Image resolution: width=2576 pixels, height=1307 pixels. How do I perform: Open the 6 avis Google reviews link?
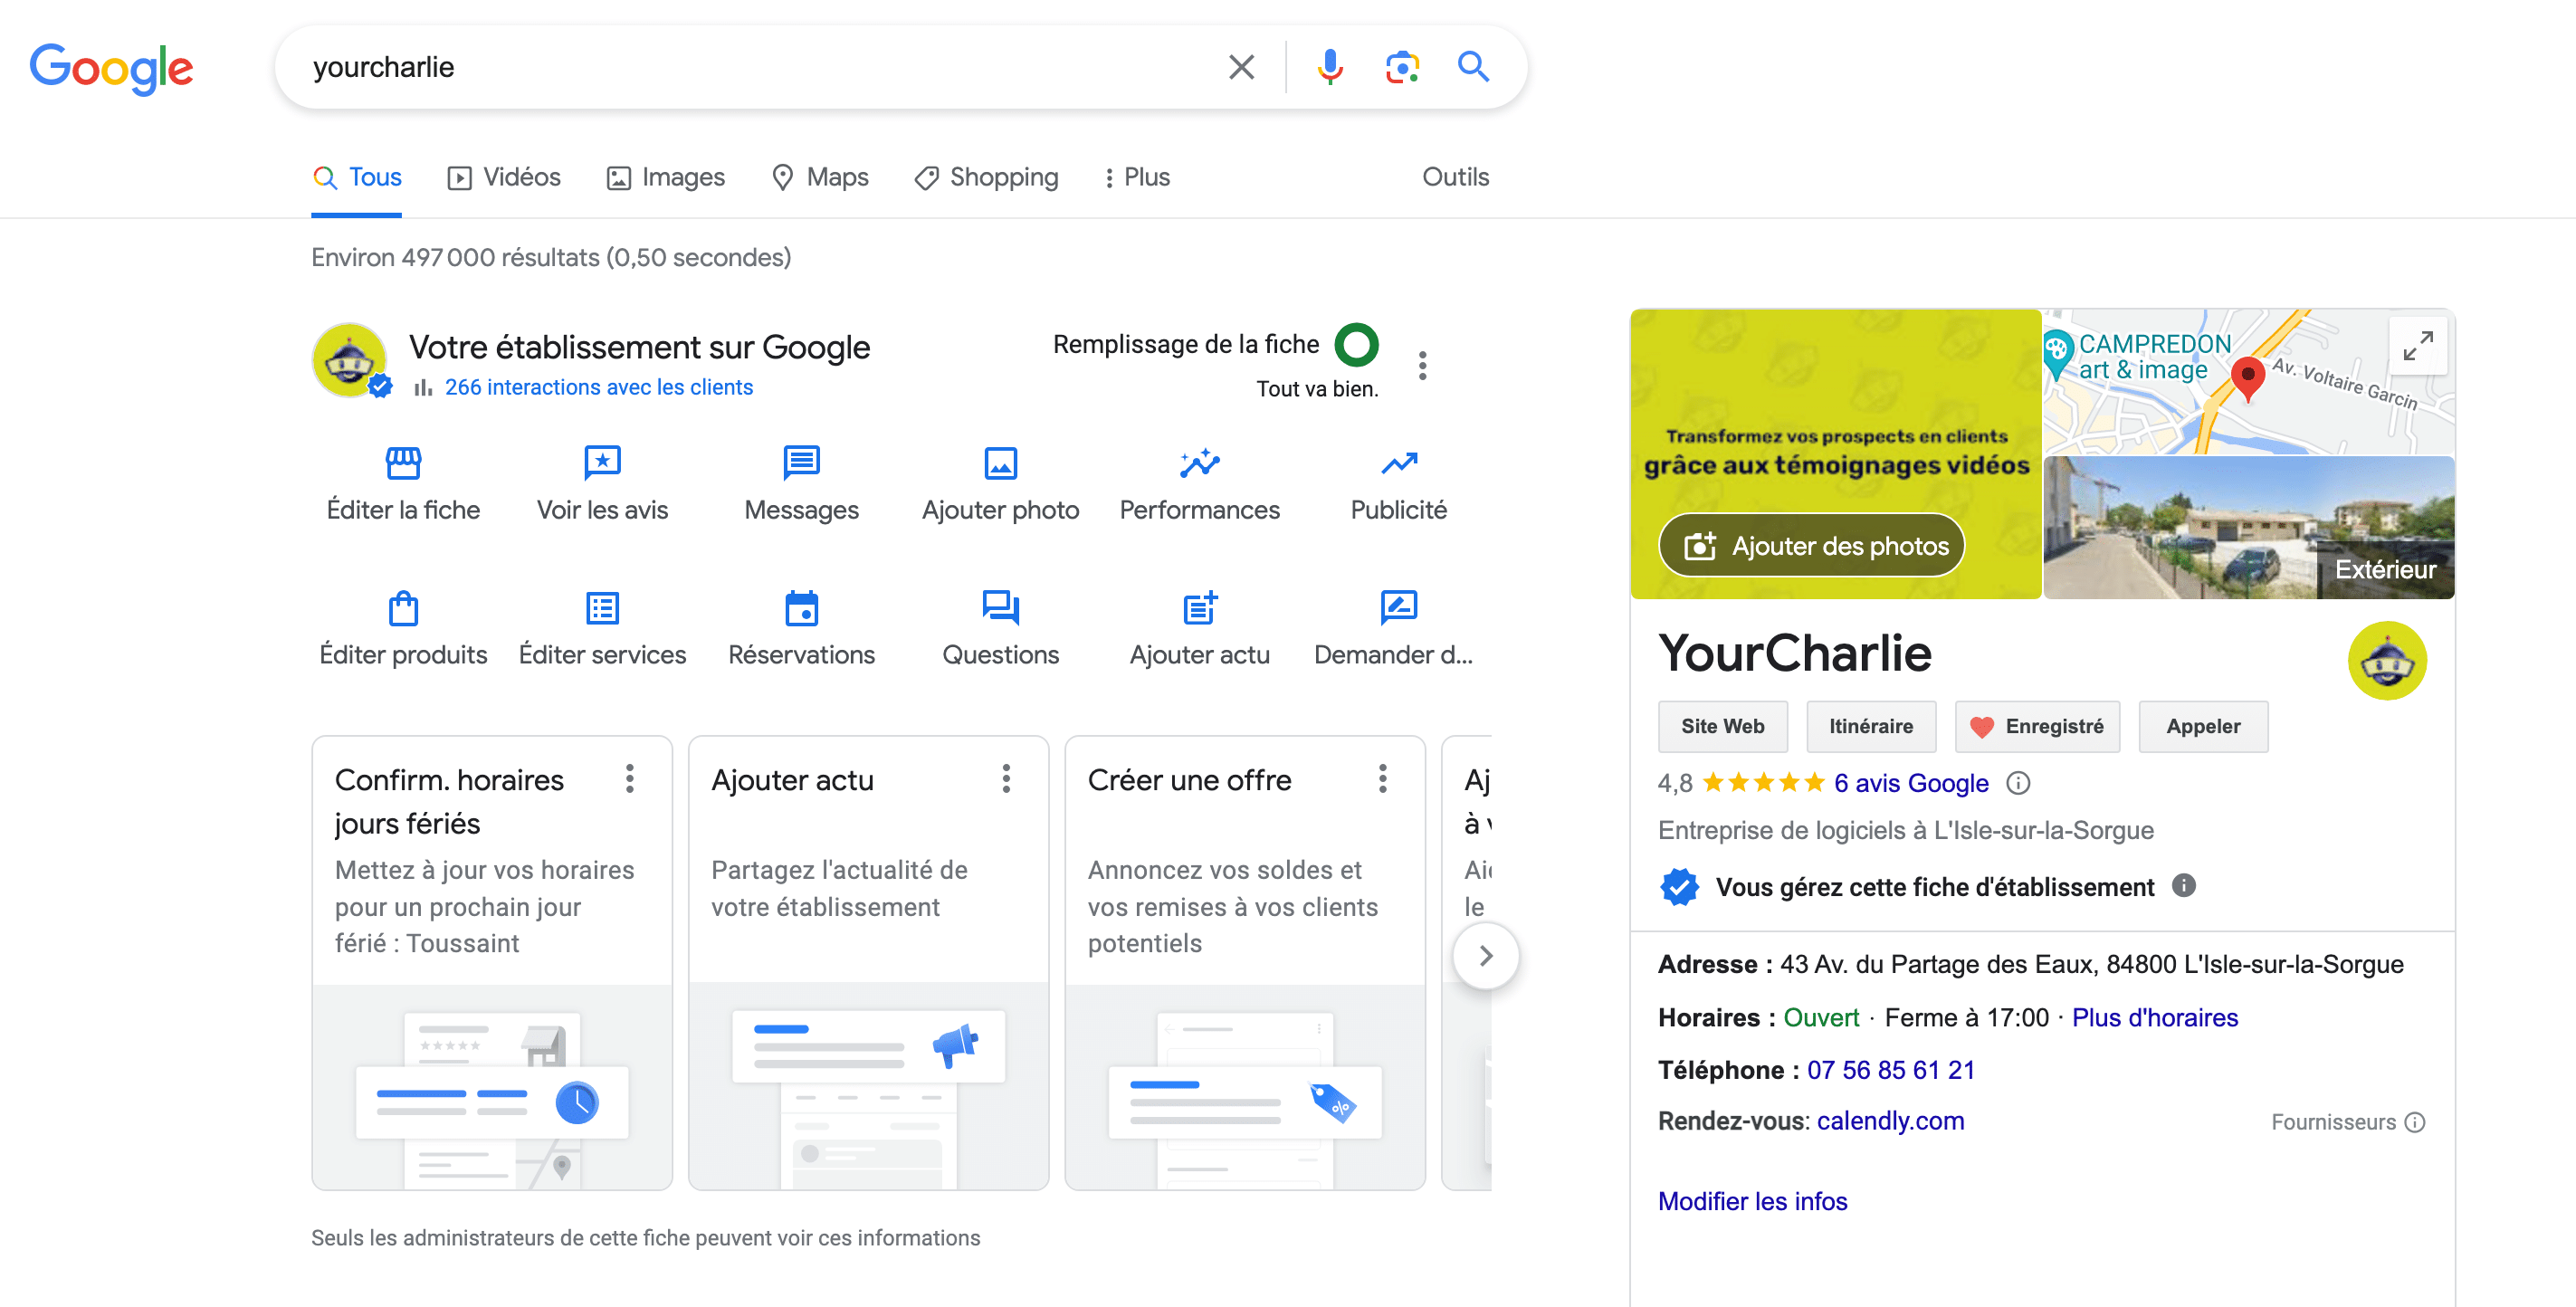click(1910, 783)
